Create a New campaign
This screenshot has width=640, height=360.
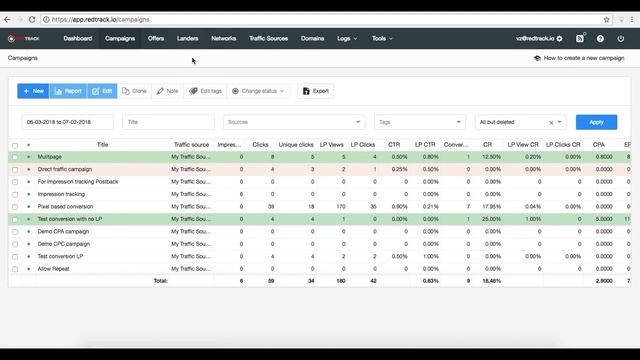click(33, 91)
